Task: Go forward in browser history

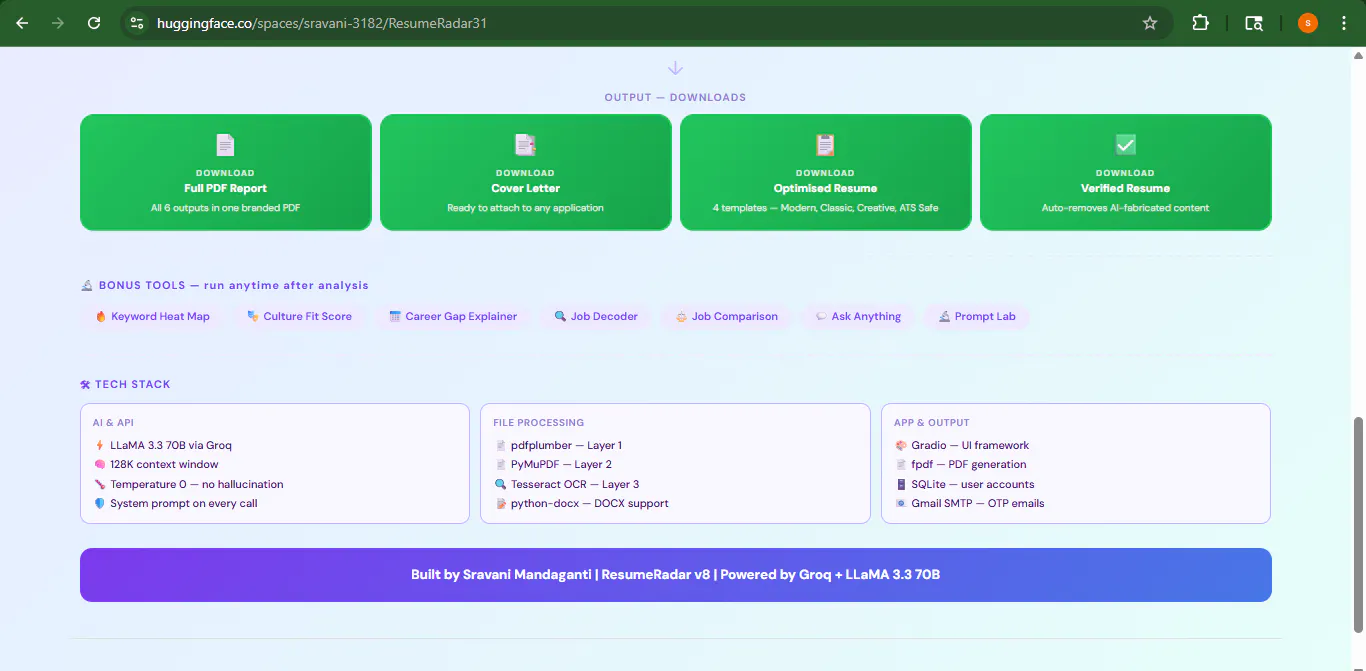Action: tap(58, 23)
